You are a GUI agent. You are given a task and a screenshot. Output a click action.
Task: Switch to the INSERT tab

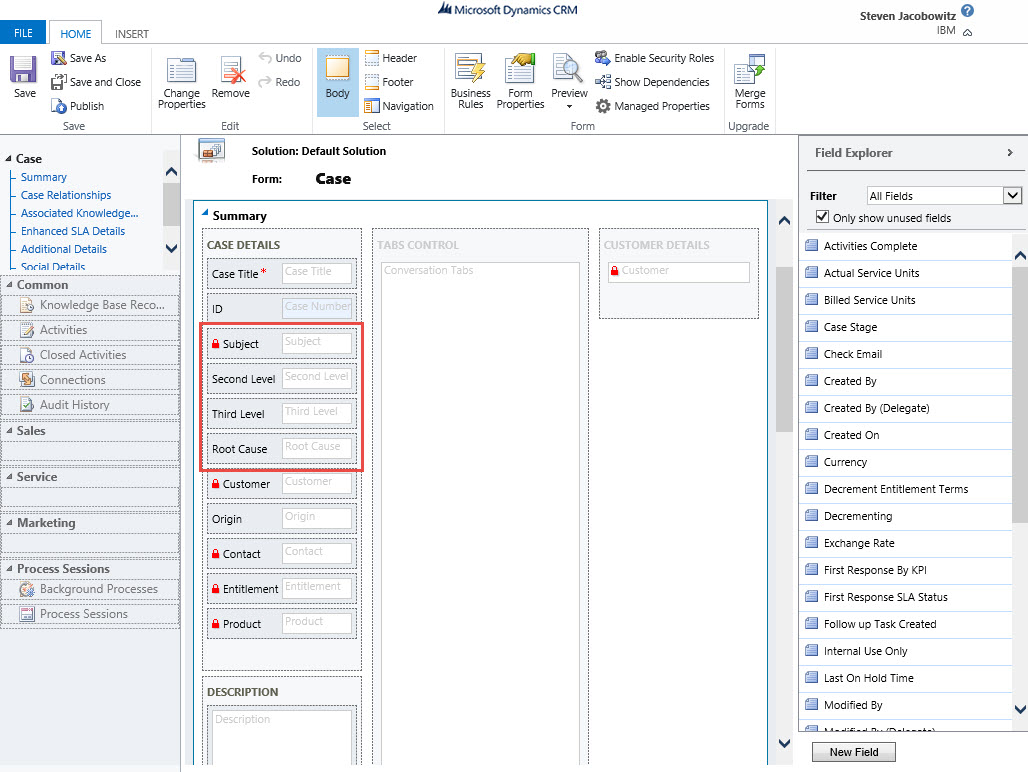(131, 34)
